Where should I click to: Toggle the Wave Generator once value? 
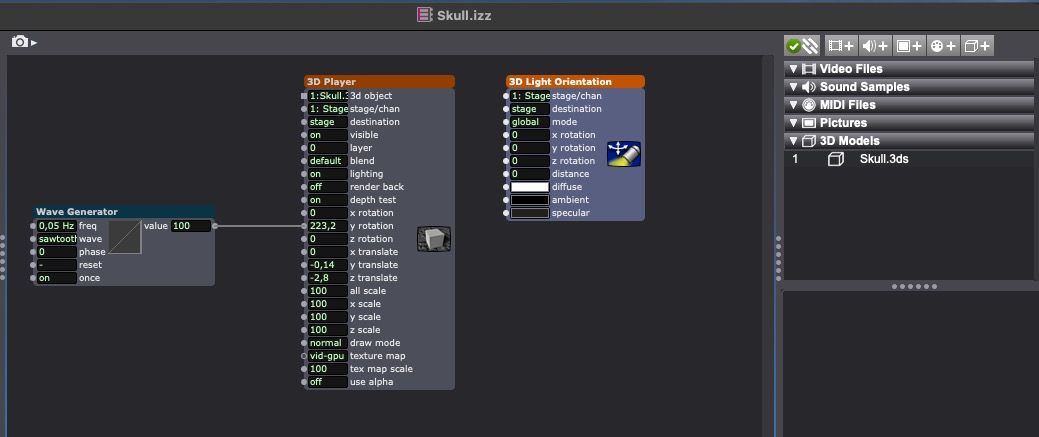(56, 278)
